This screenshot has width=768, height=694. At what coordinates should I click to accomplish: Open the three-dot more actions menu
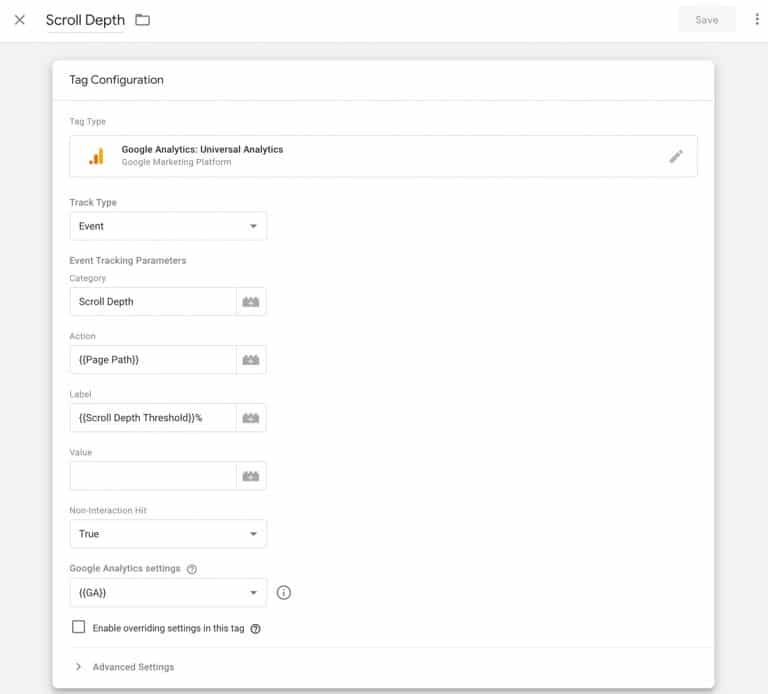[757, 20]
